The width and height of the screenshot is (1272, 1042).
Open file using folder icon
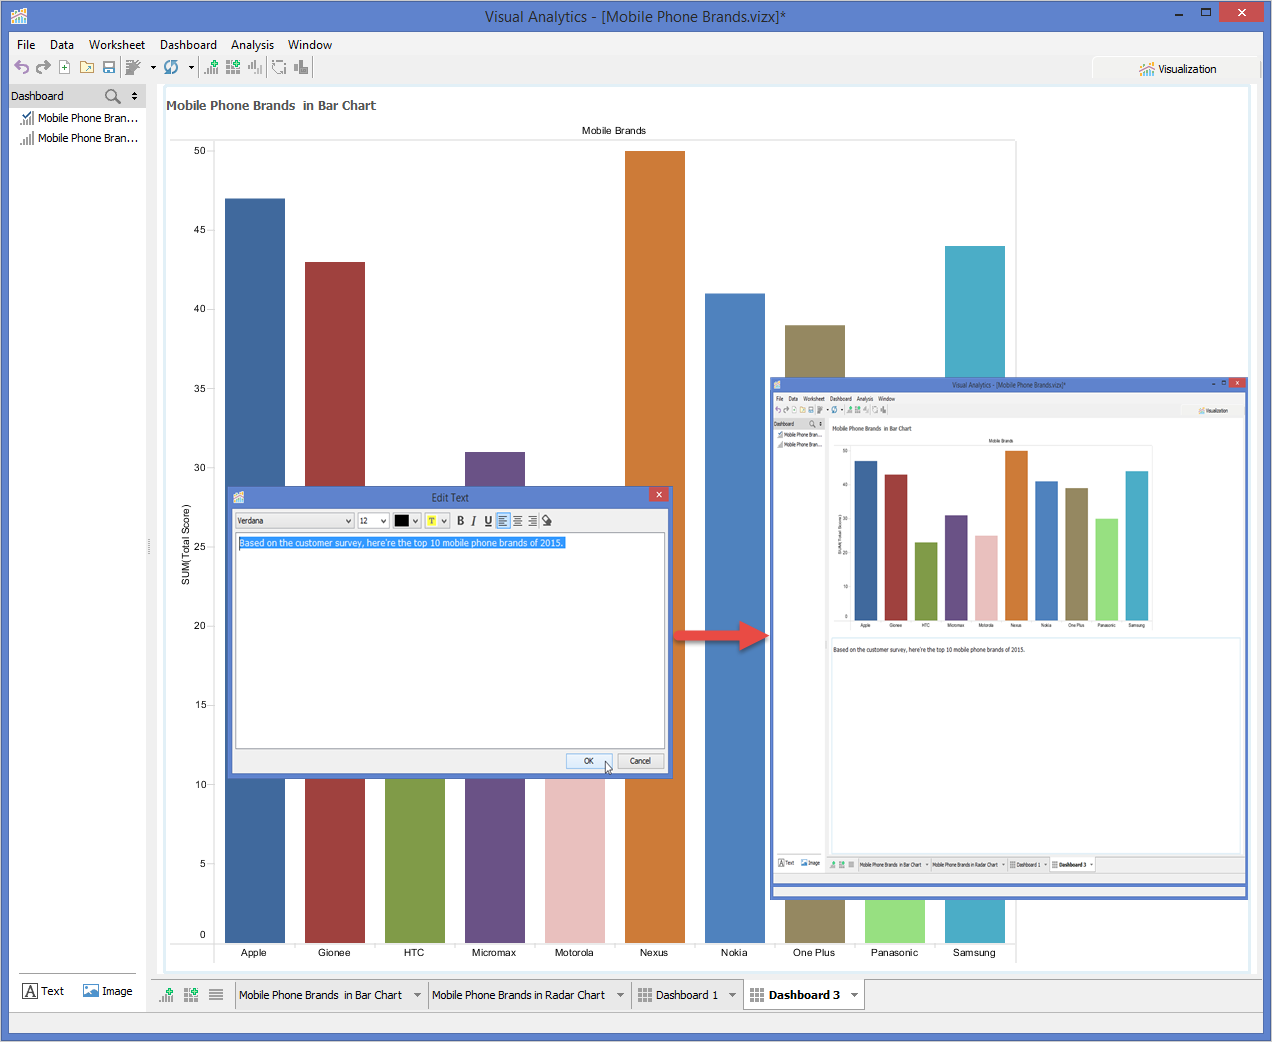87,67
